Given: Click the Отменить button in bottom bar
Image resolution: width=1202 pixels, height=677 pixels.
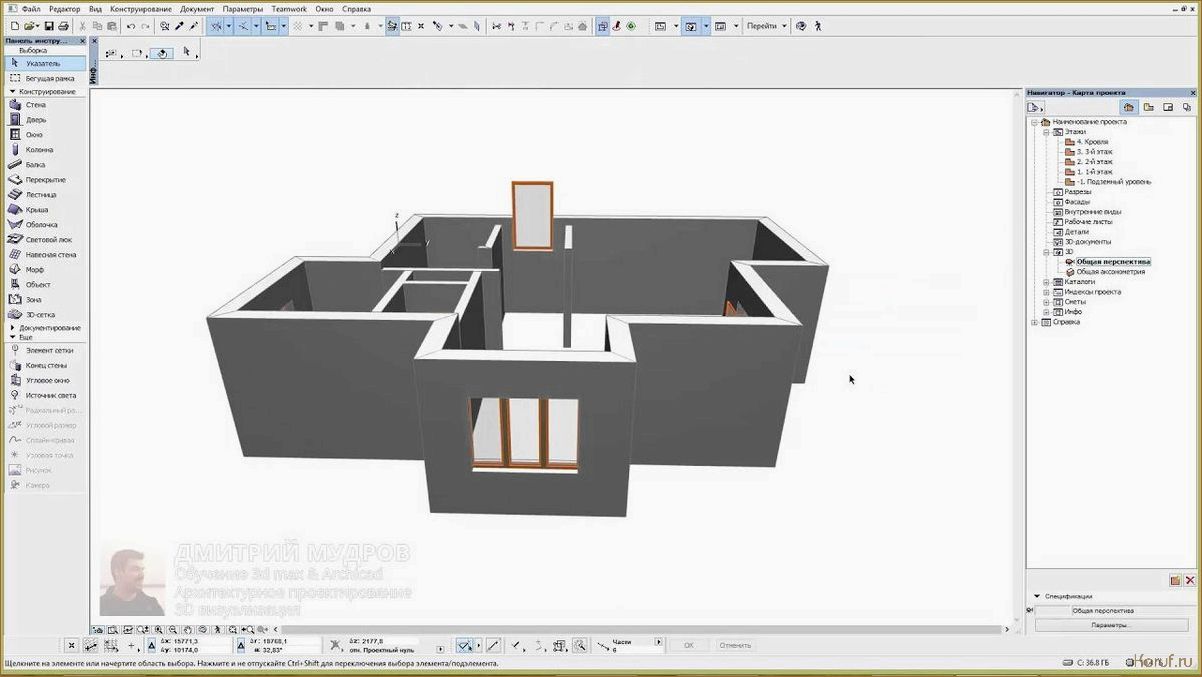Looking at the screenshot, I should click(735, 645).
